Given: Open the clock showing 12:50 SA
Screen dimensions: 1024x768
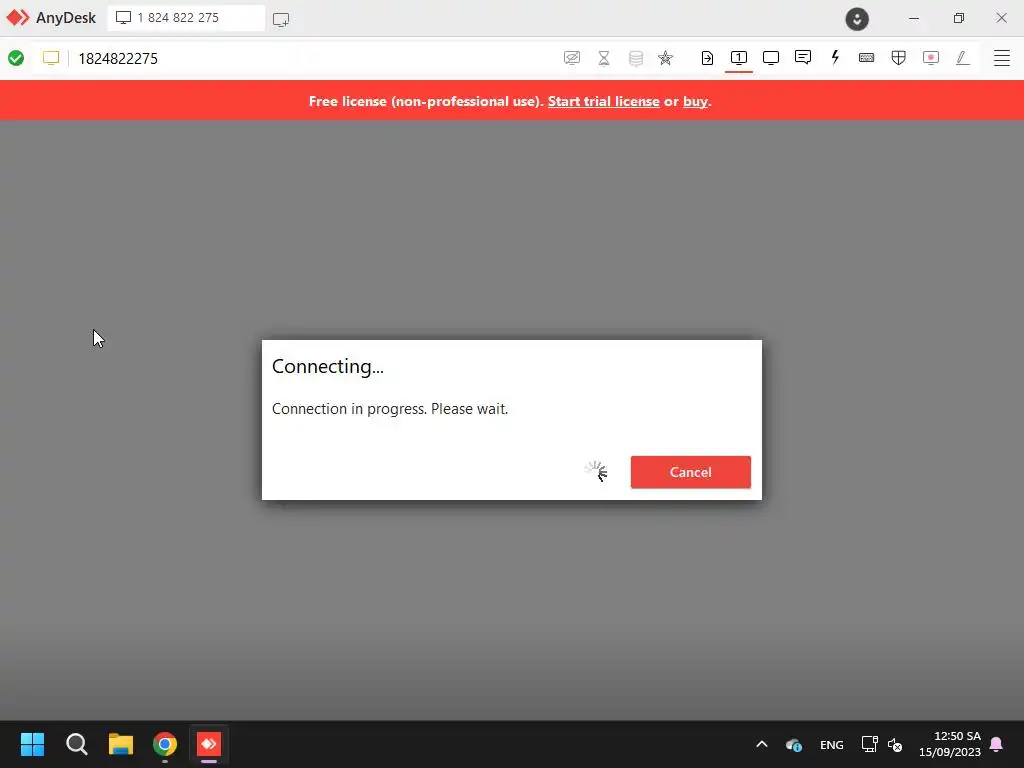Looking at the screenshot, I should click(950, 744).
